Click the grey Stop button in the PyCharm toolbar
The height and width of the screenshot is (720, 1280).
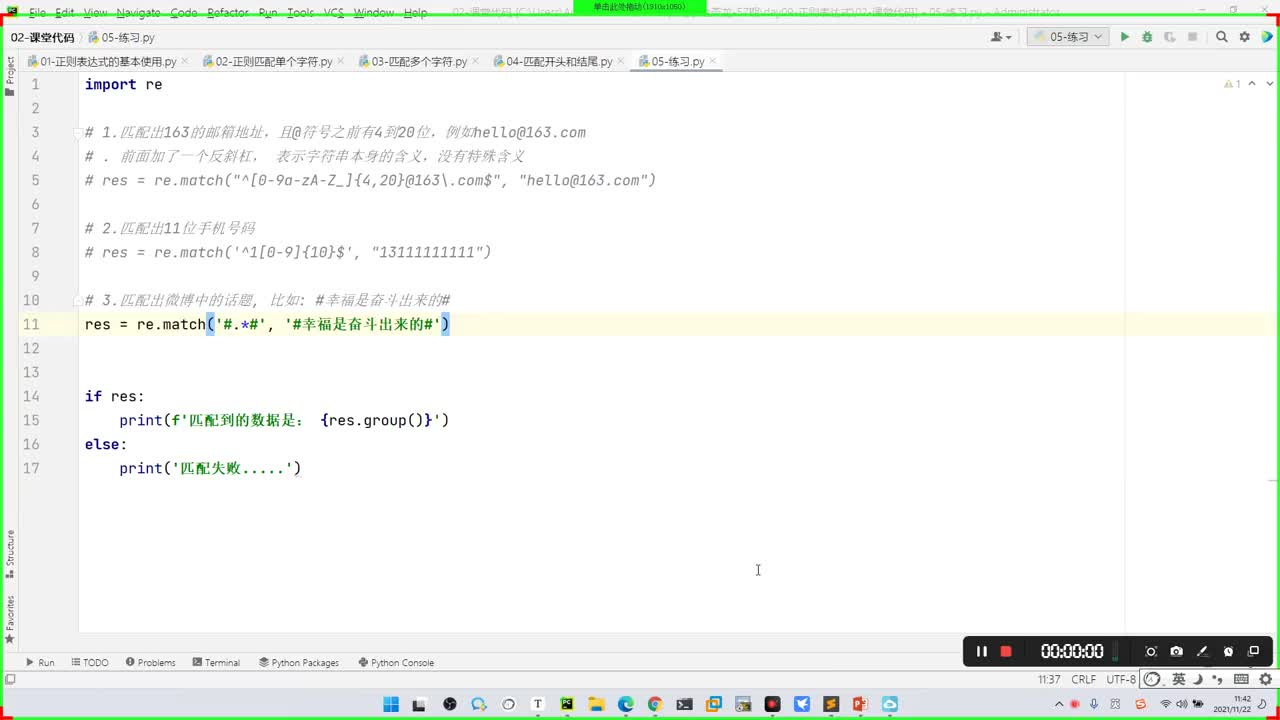click(x=1192, y=37)
